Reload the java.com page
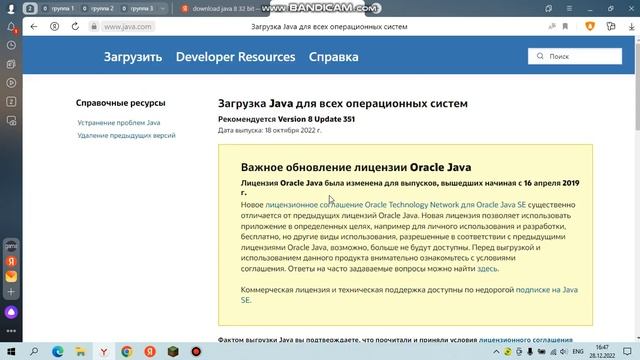This screenshot has height=360, width=640. coord(75,27)
